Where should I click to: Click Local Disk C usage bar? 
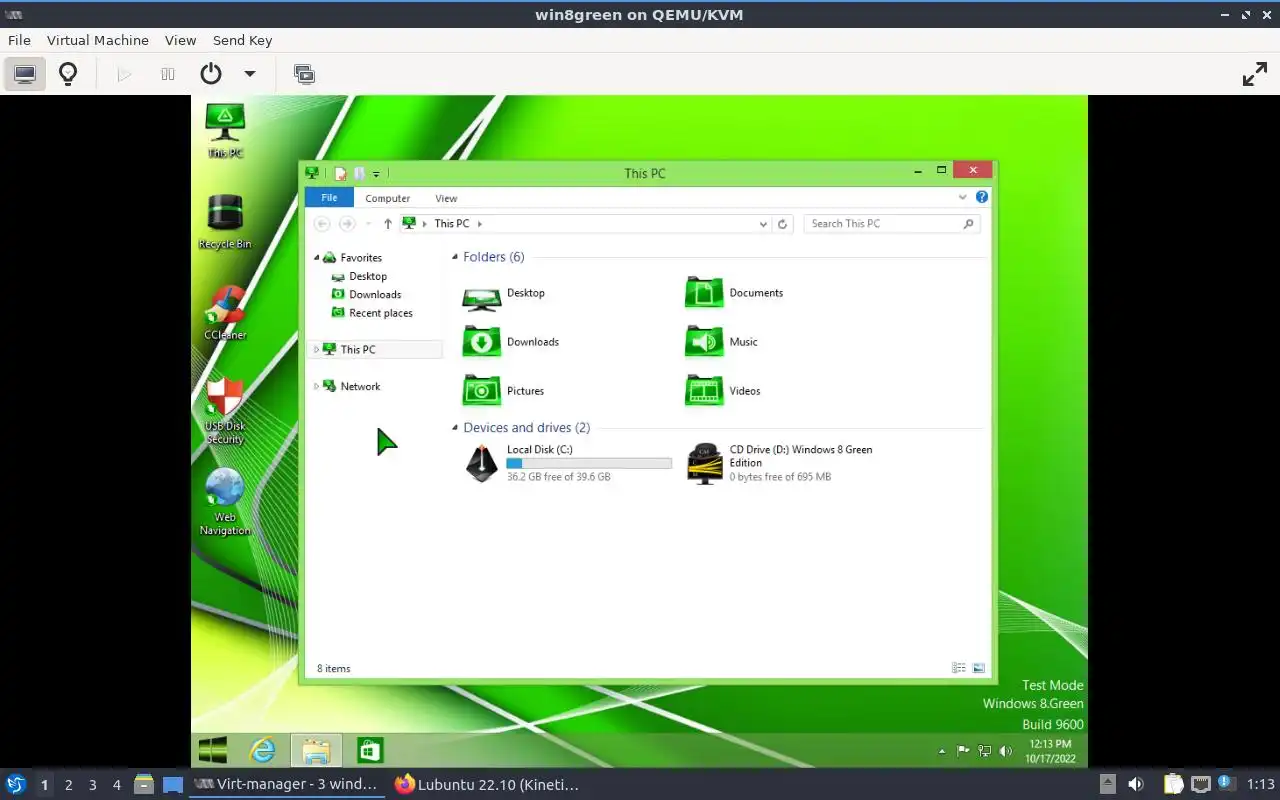pos(589,464)
